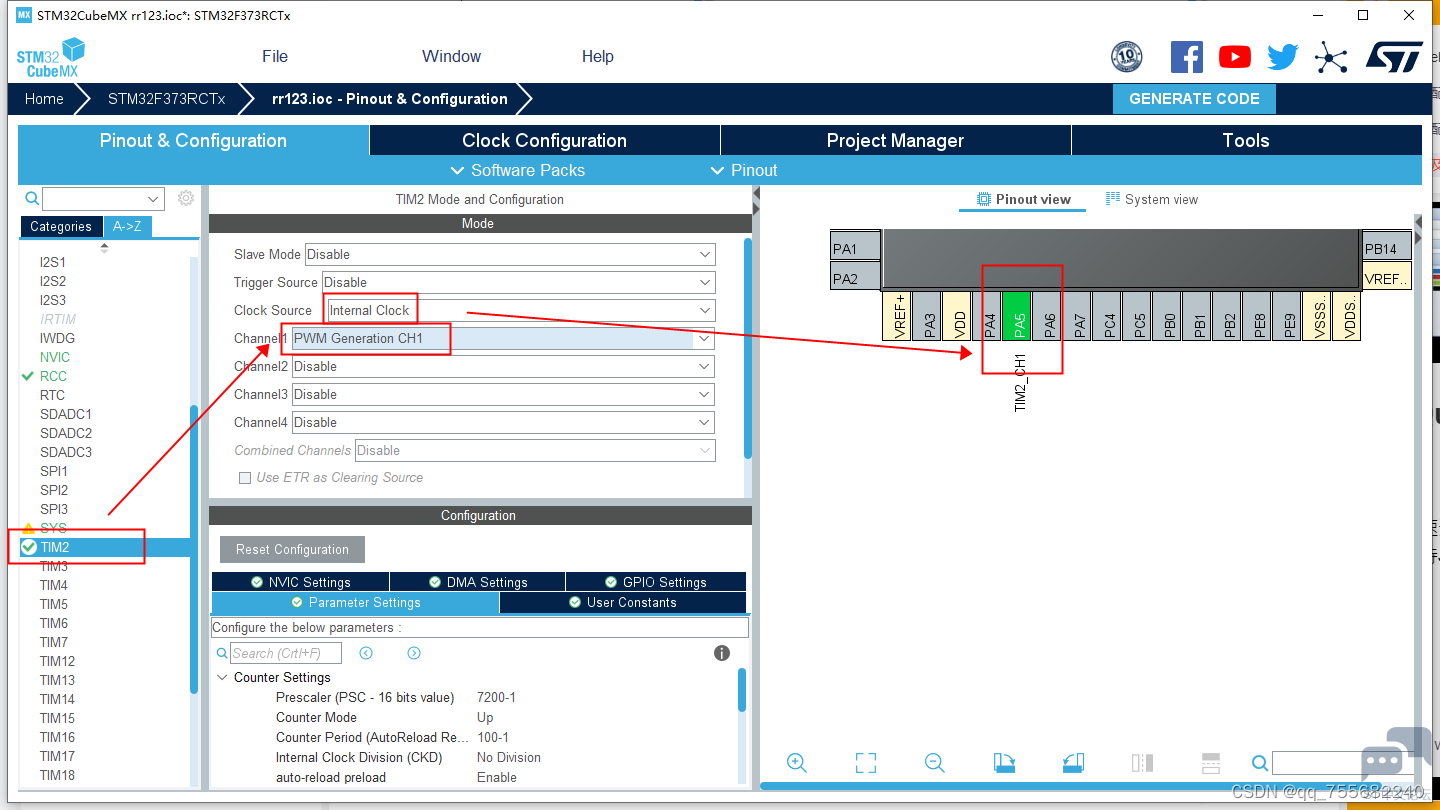
Task: Open the peripheral list settings gear
Action: click(186, 199)
